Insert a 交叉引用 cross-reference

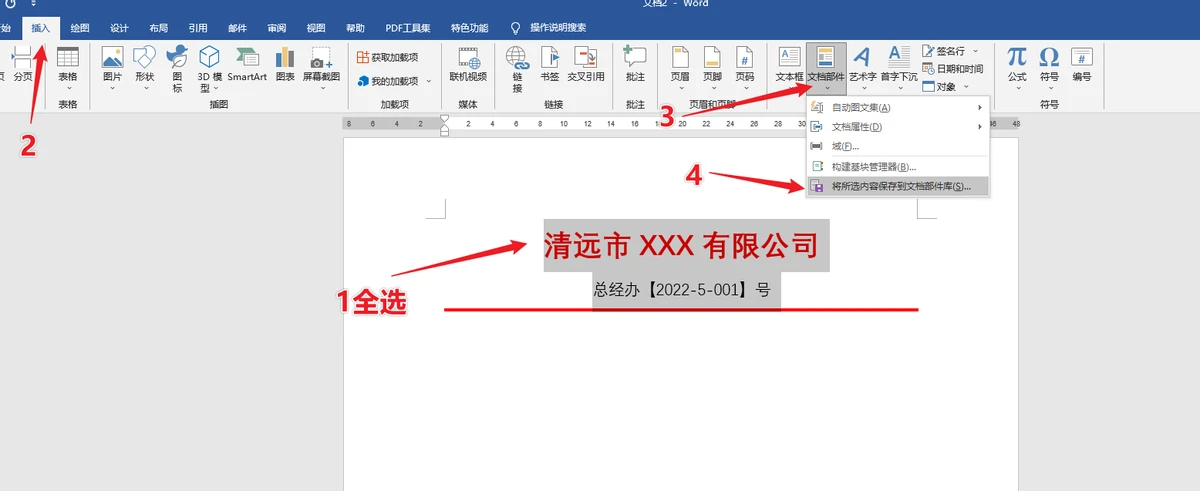click(586, 65)
